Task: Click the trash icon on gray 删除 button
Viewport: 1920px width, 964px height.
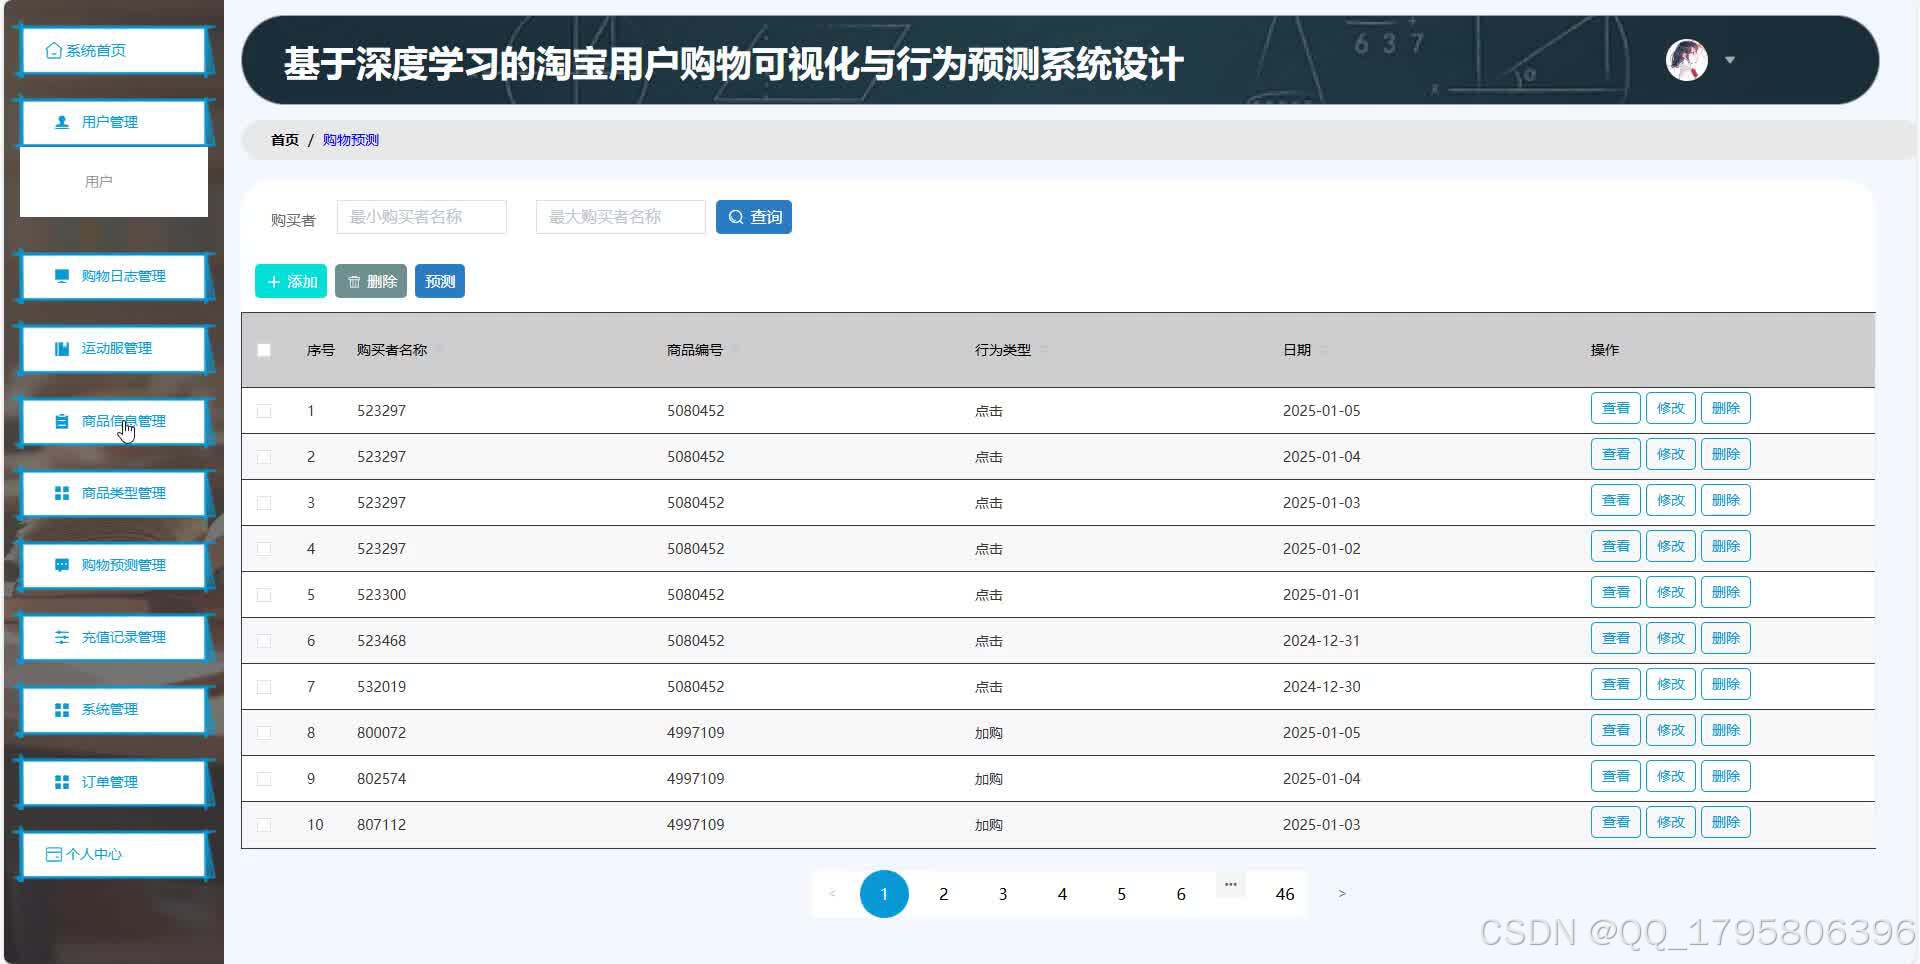Action: (x=354, y=282)
